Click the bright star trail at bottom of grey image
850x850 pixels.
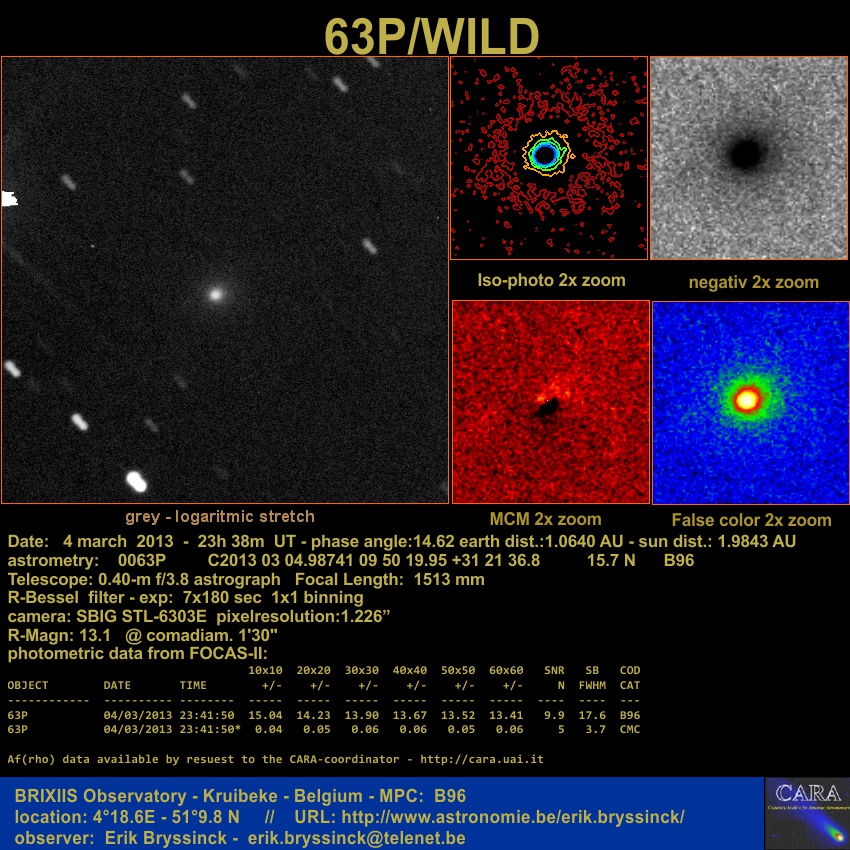click(137, 482)
